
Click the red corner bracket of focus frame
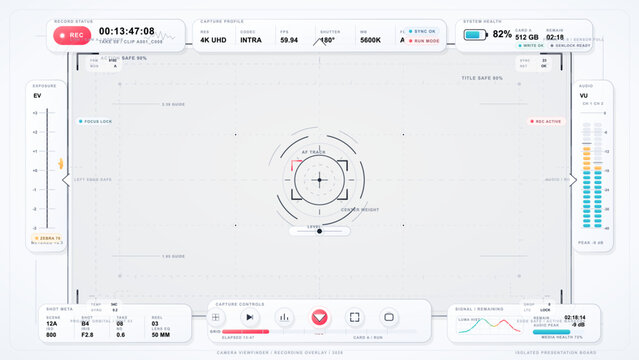click(x=296, y=165)
